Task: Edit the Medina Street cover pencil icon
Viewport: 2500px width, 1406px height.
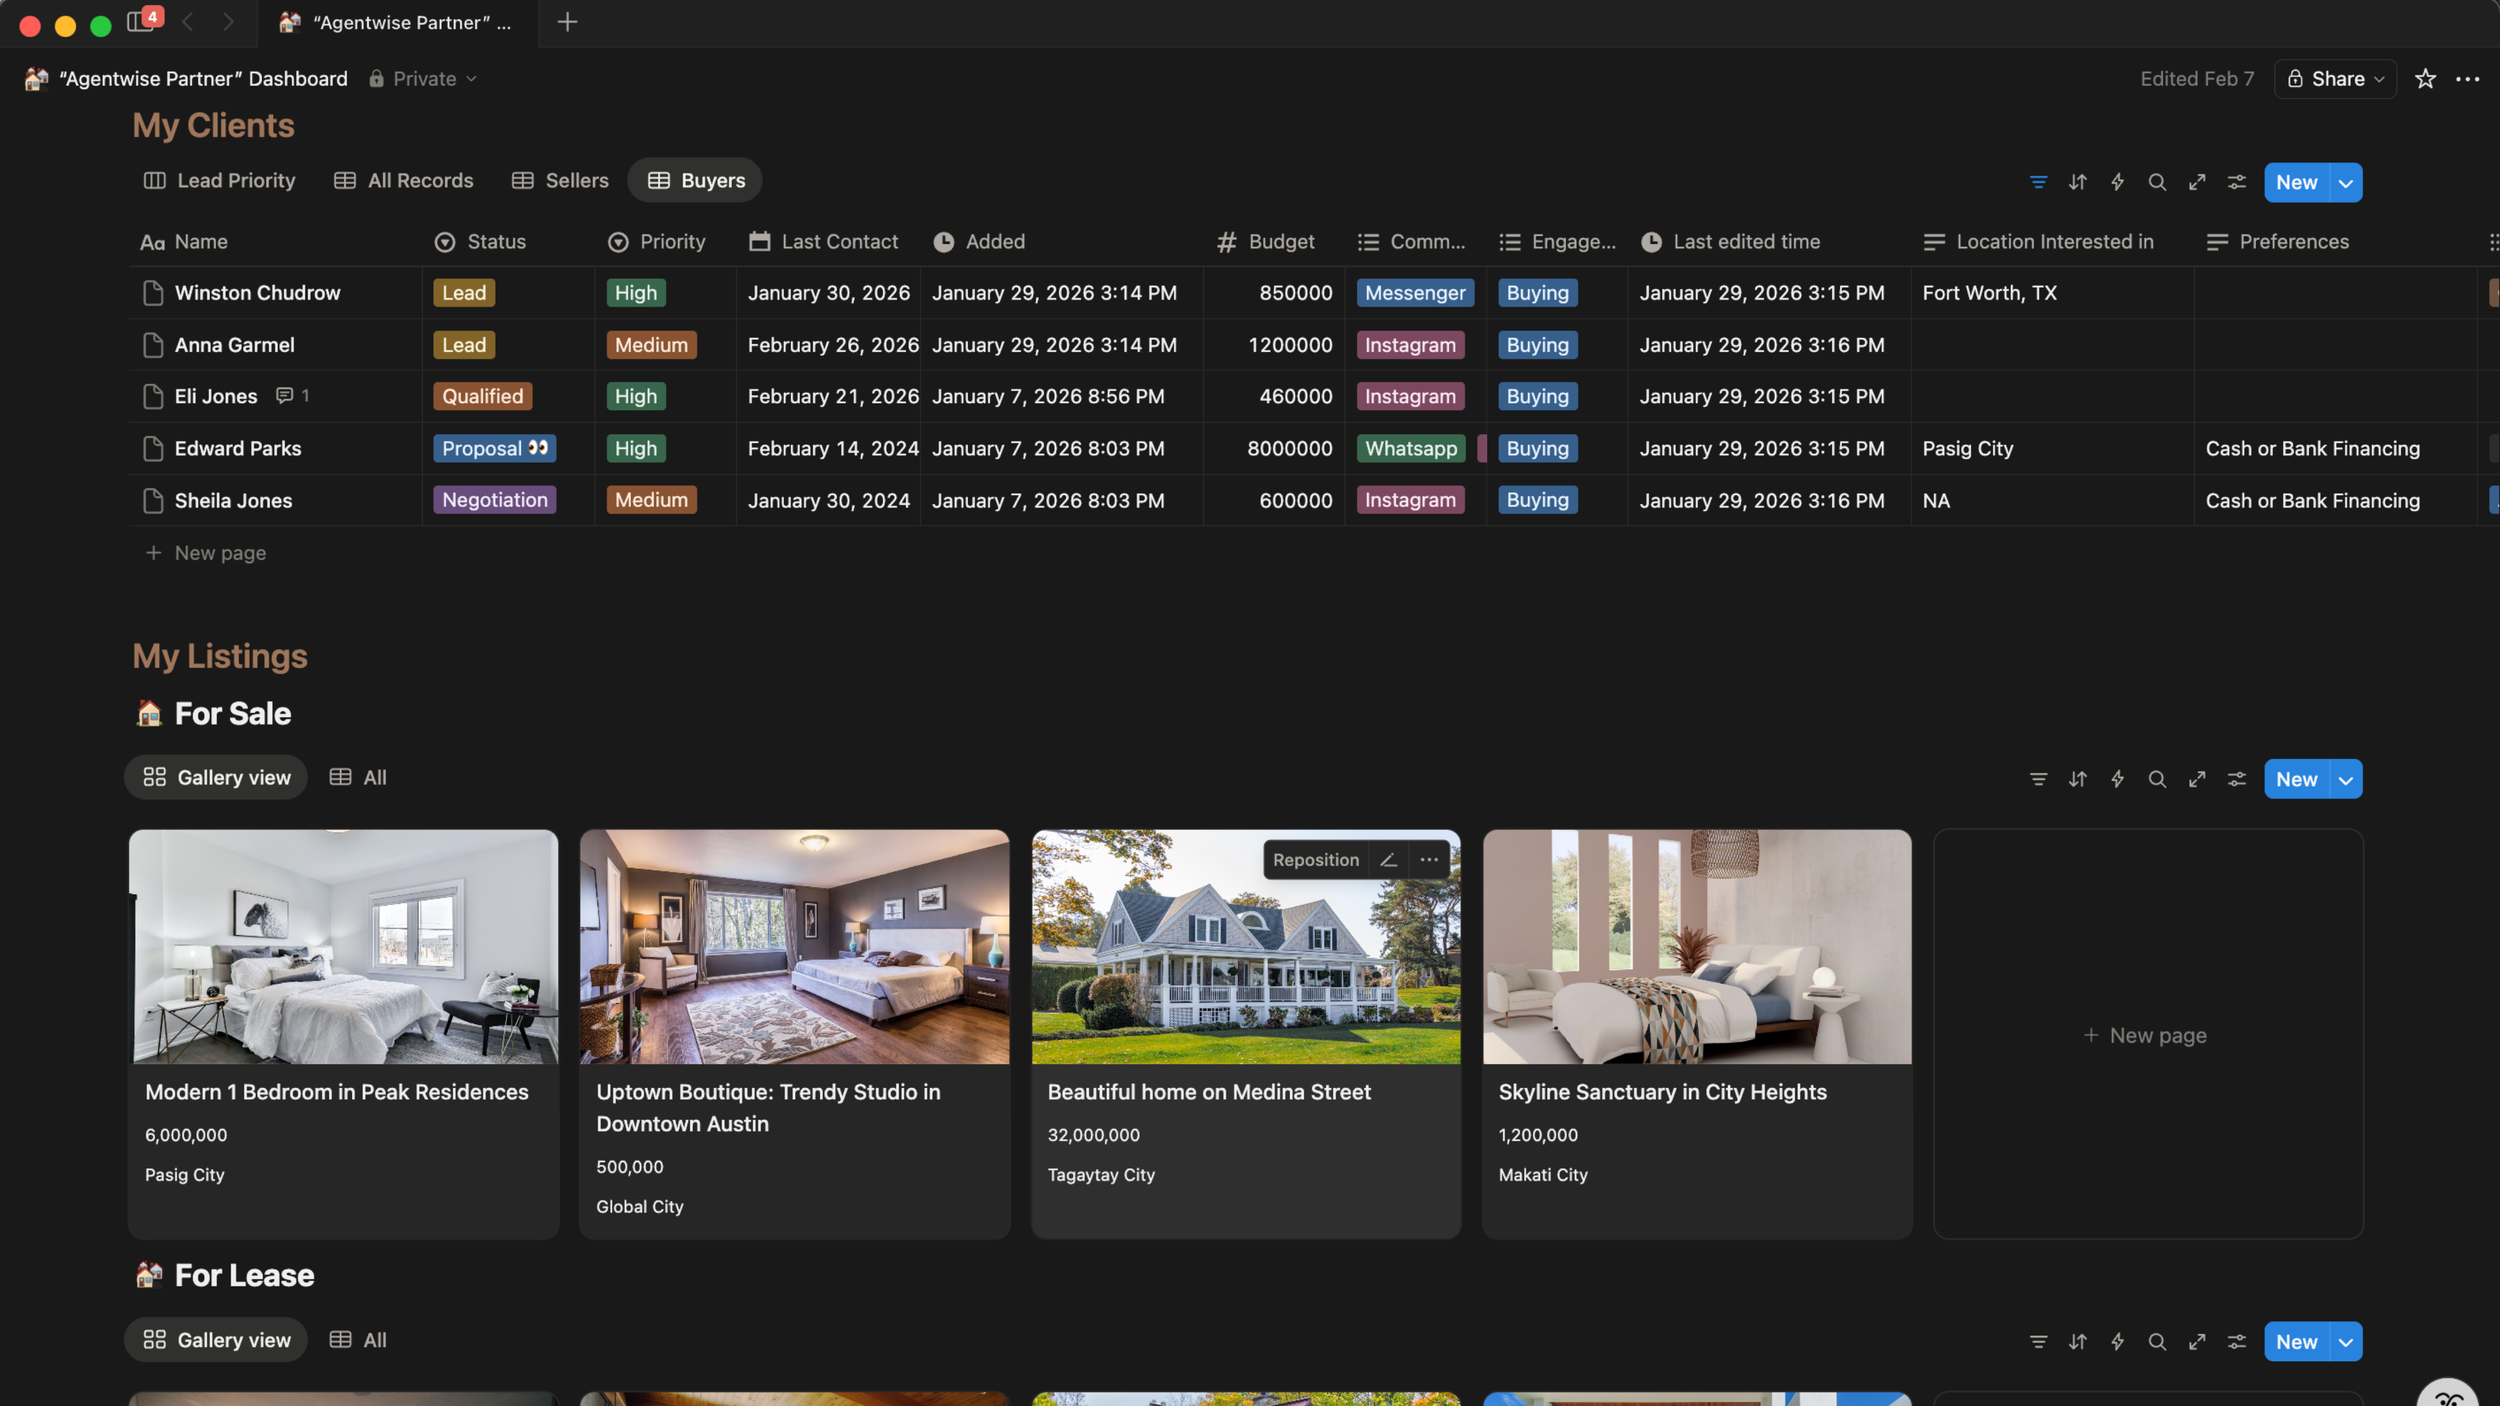Action: (1388, 860)
